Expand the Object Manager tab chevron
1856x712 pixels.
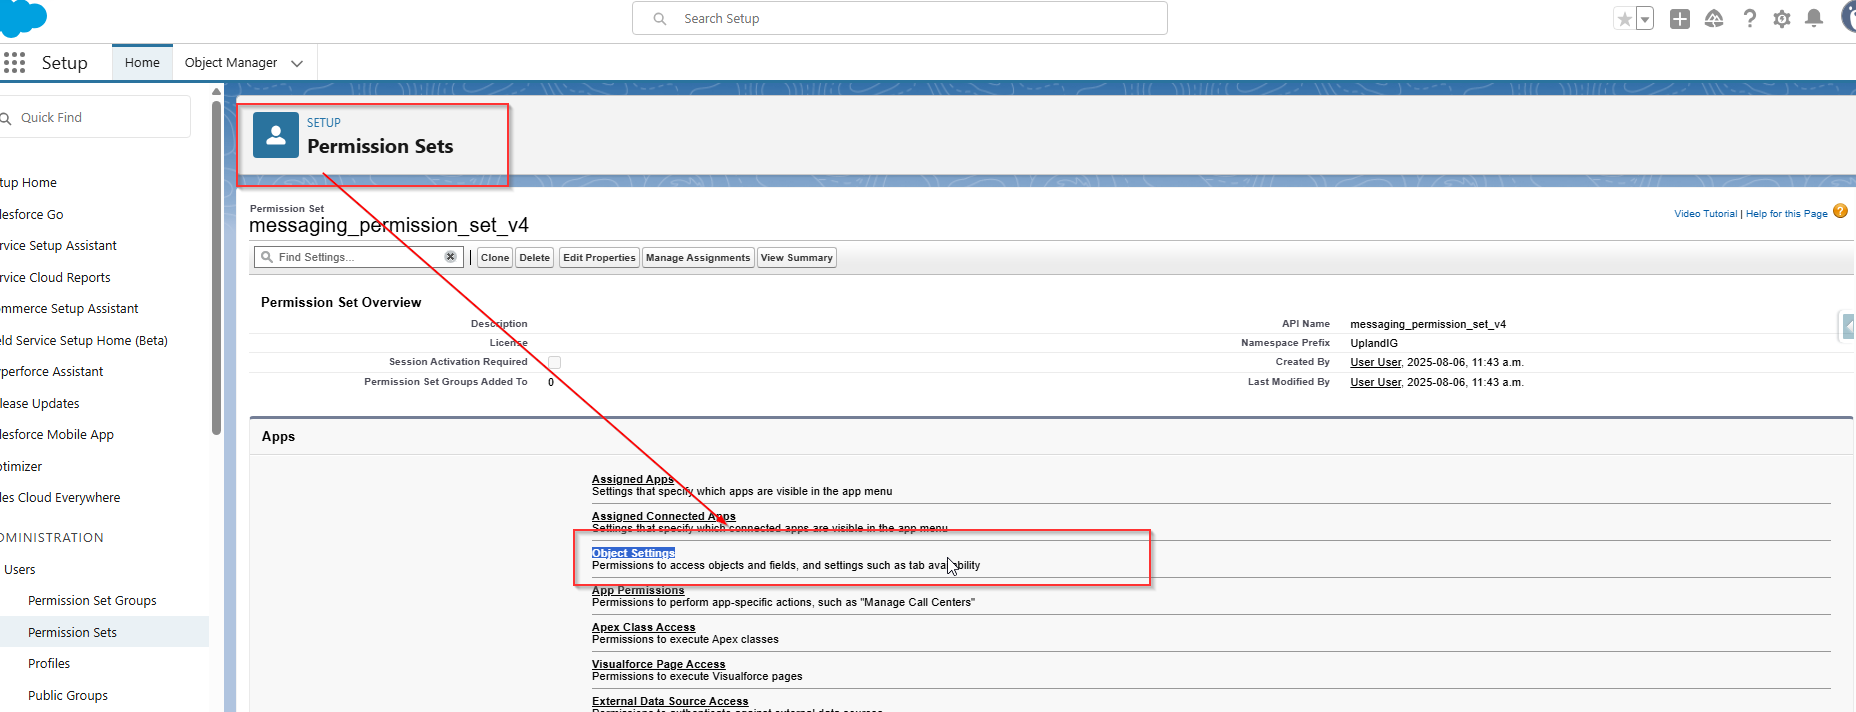pyautogui.click(x=297, y=63)
